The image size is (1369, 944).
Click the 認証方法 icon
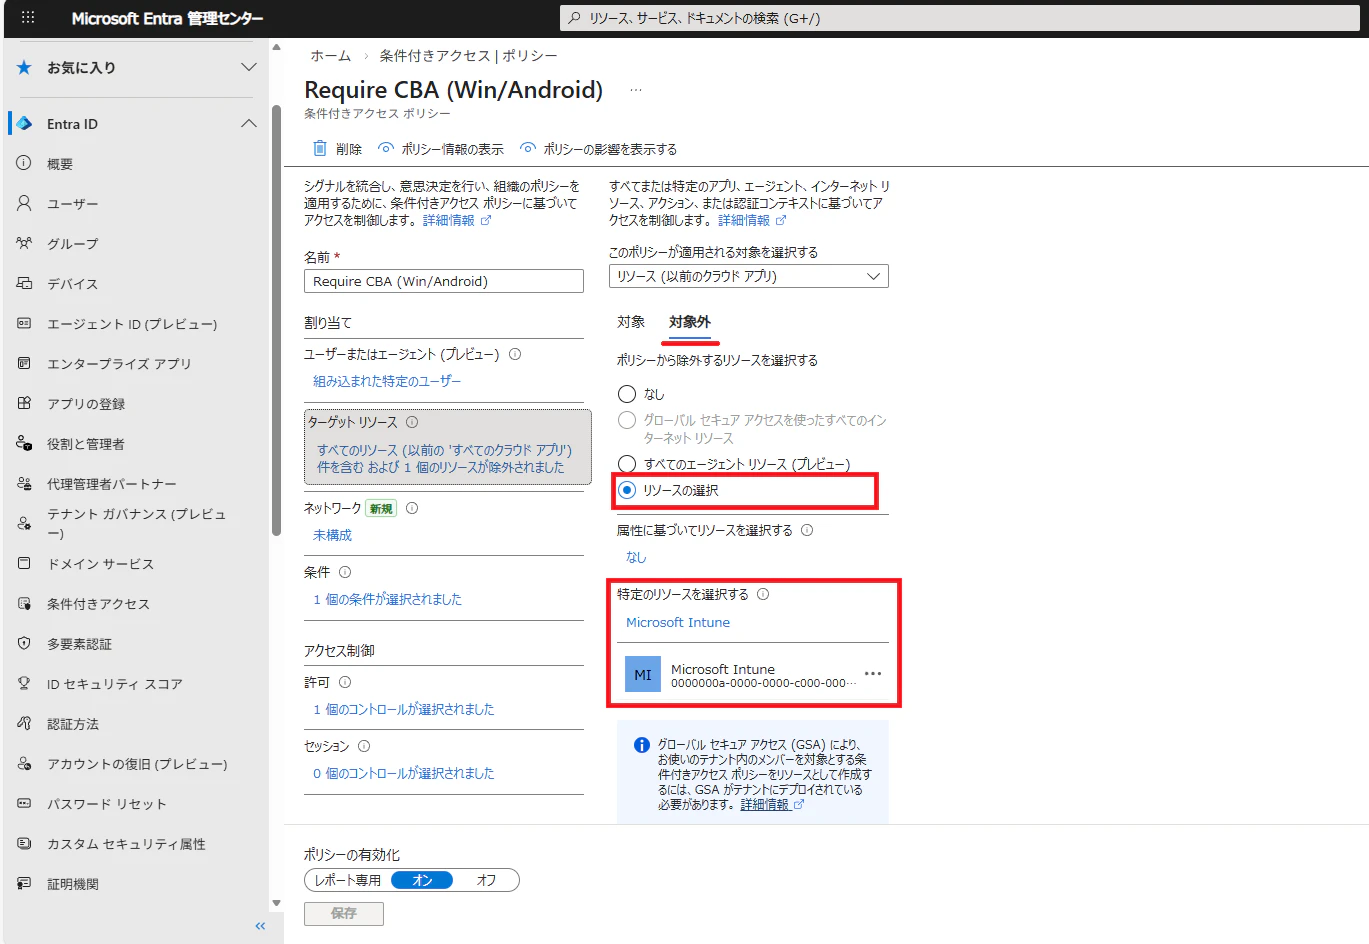24,723
